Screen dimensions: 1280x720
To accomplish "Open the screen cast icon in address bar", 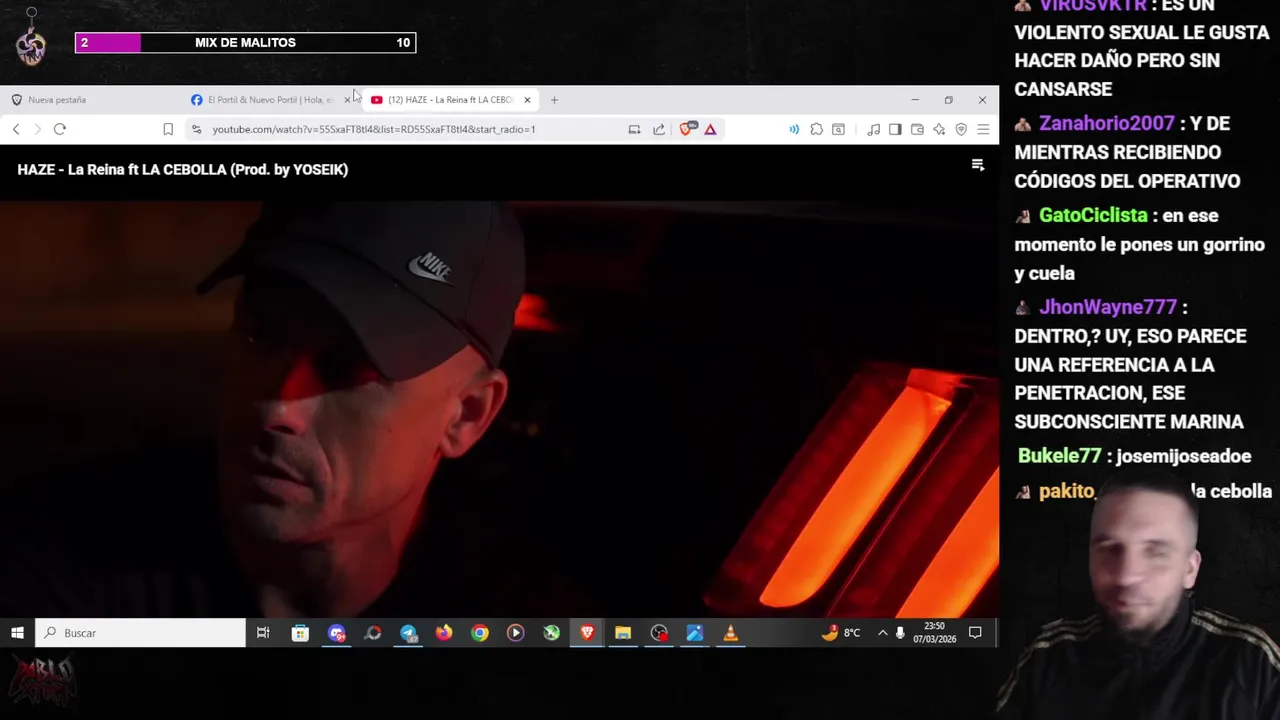I will pyautogui.click(x=634, y=129).
